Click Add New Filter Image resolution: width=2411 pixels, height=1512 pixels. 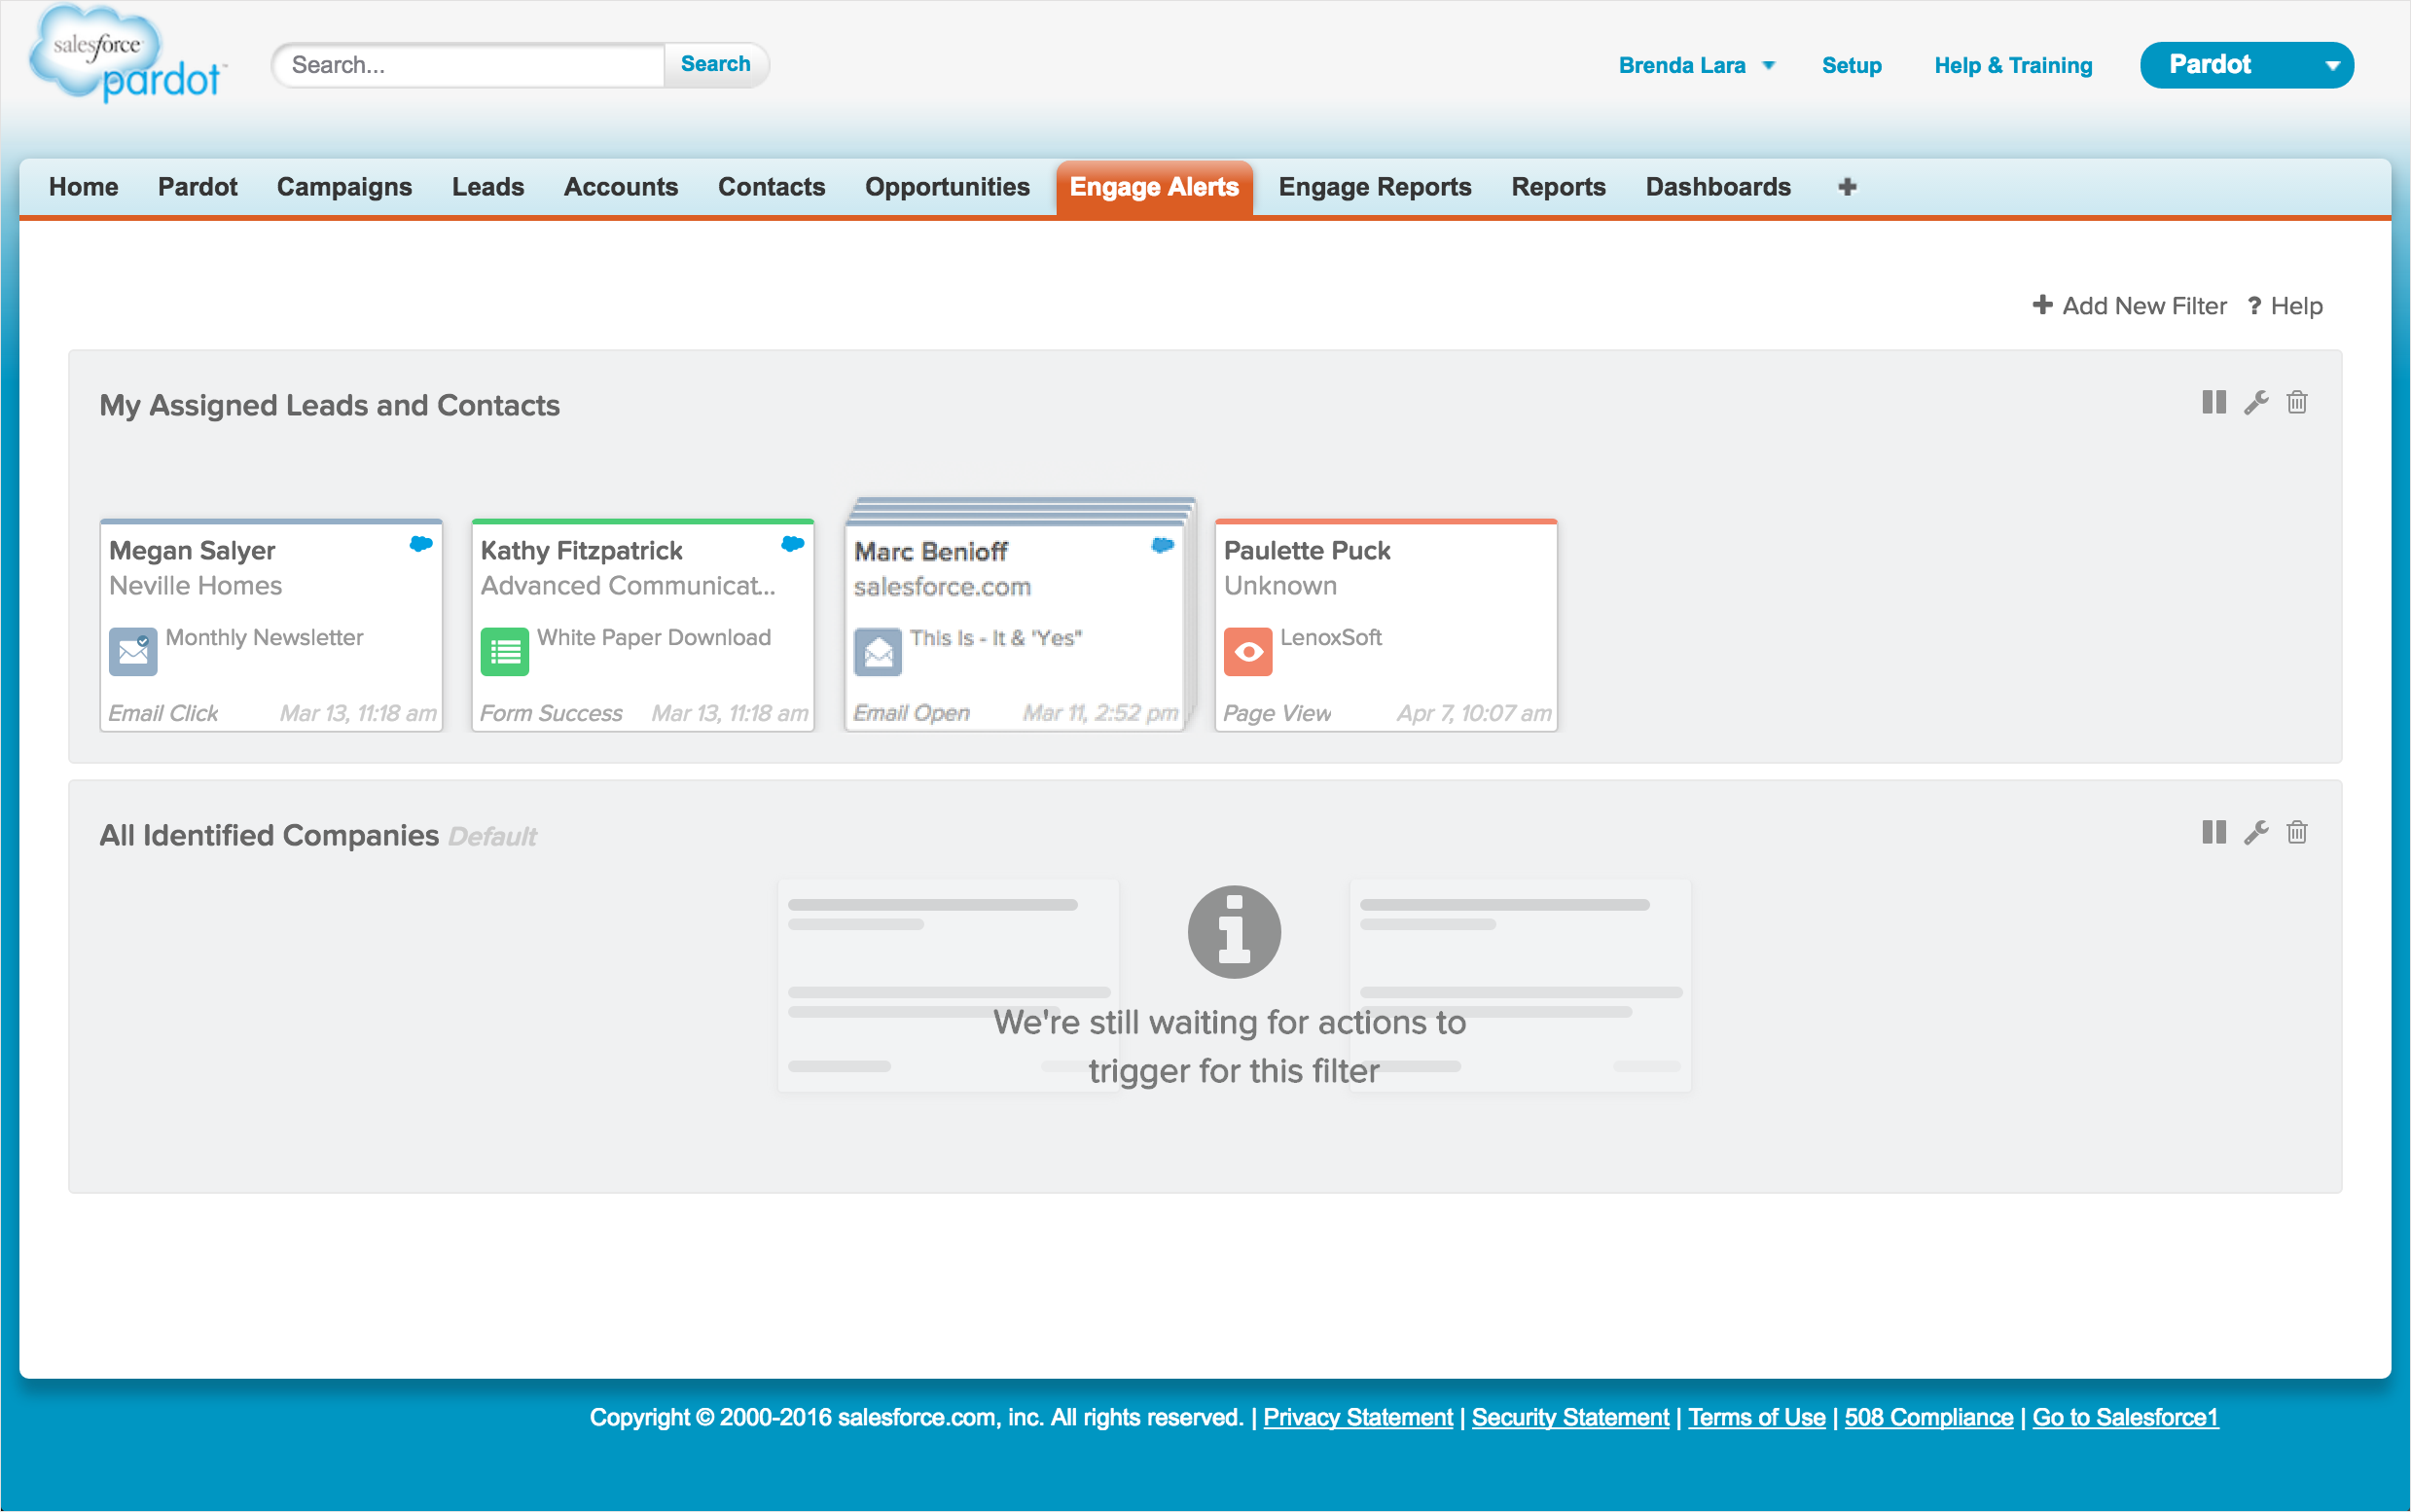(x=2129, y=306)
